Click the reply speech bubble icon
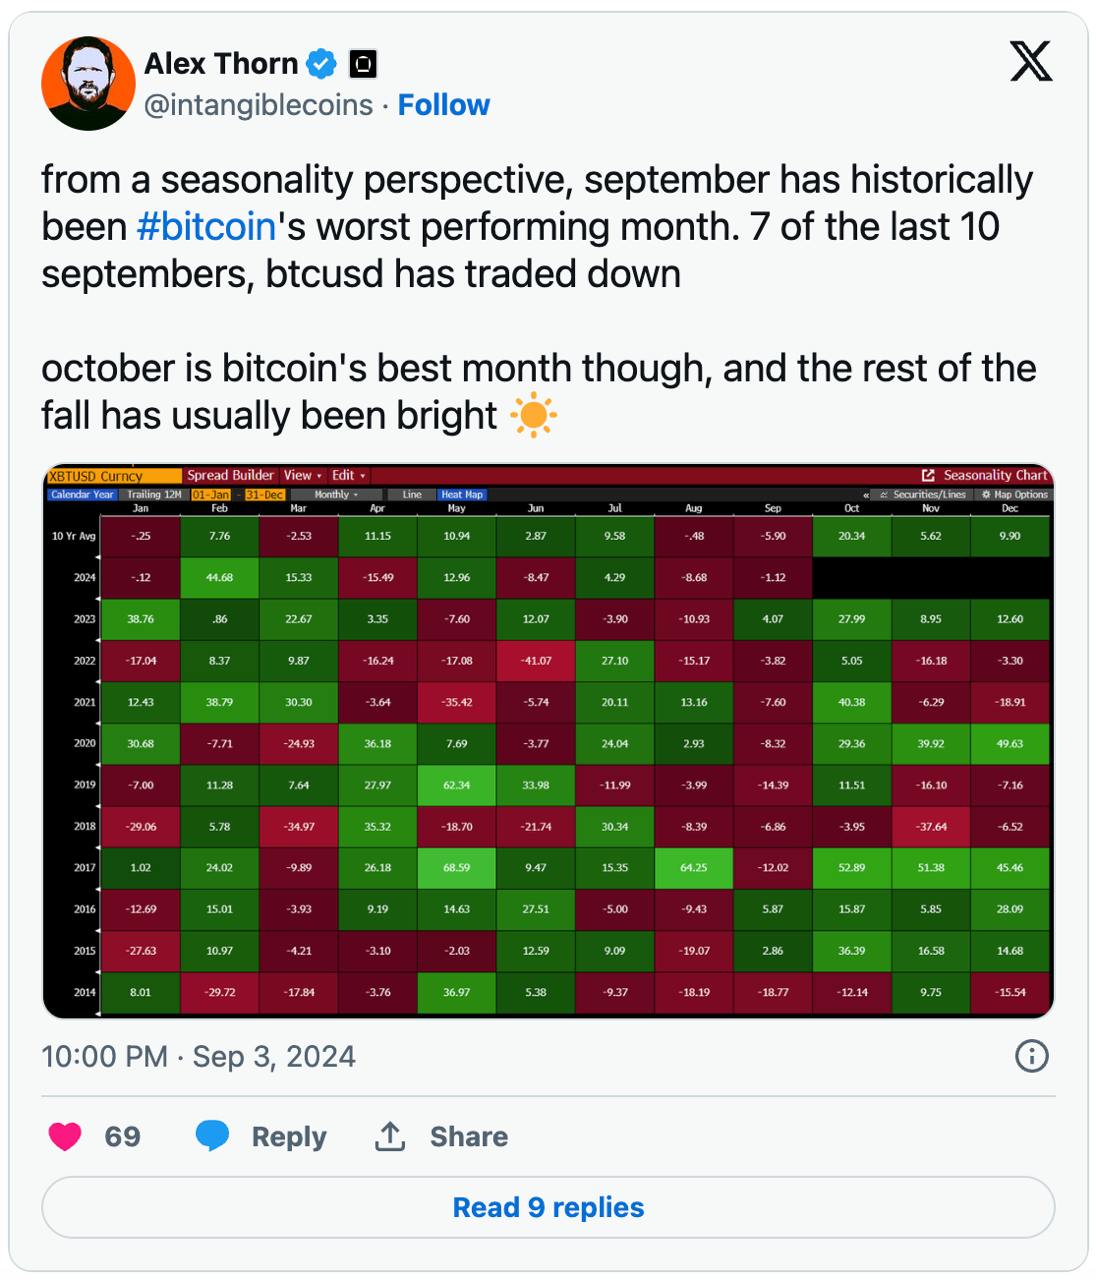This screenshot has height=1280, width=1097. (212, 1136)
